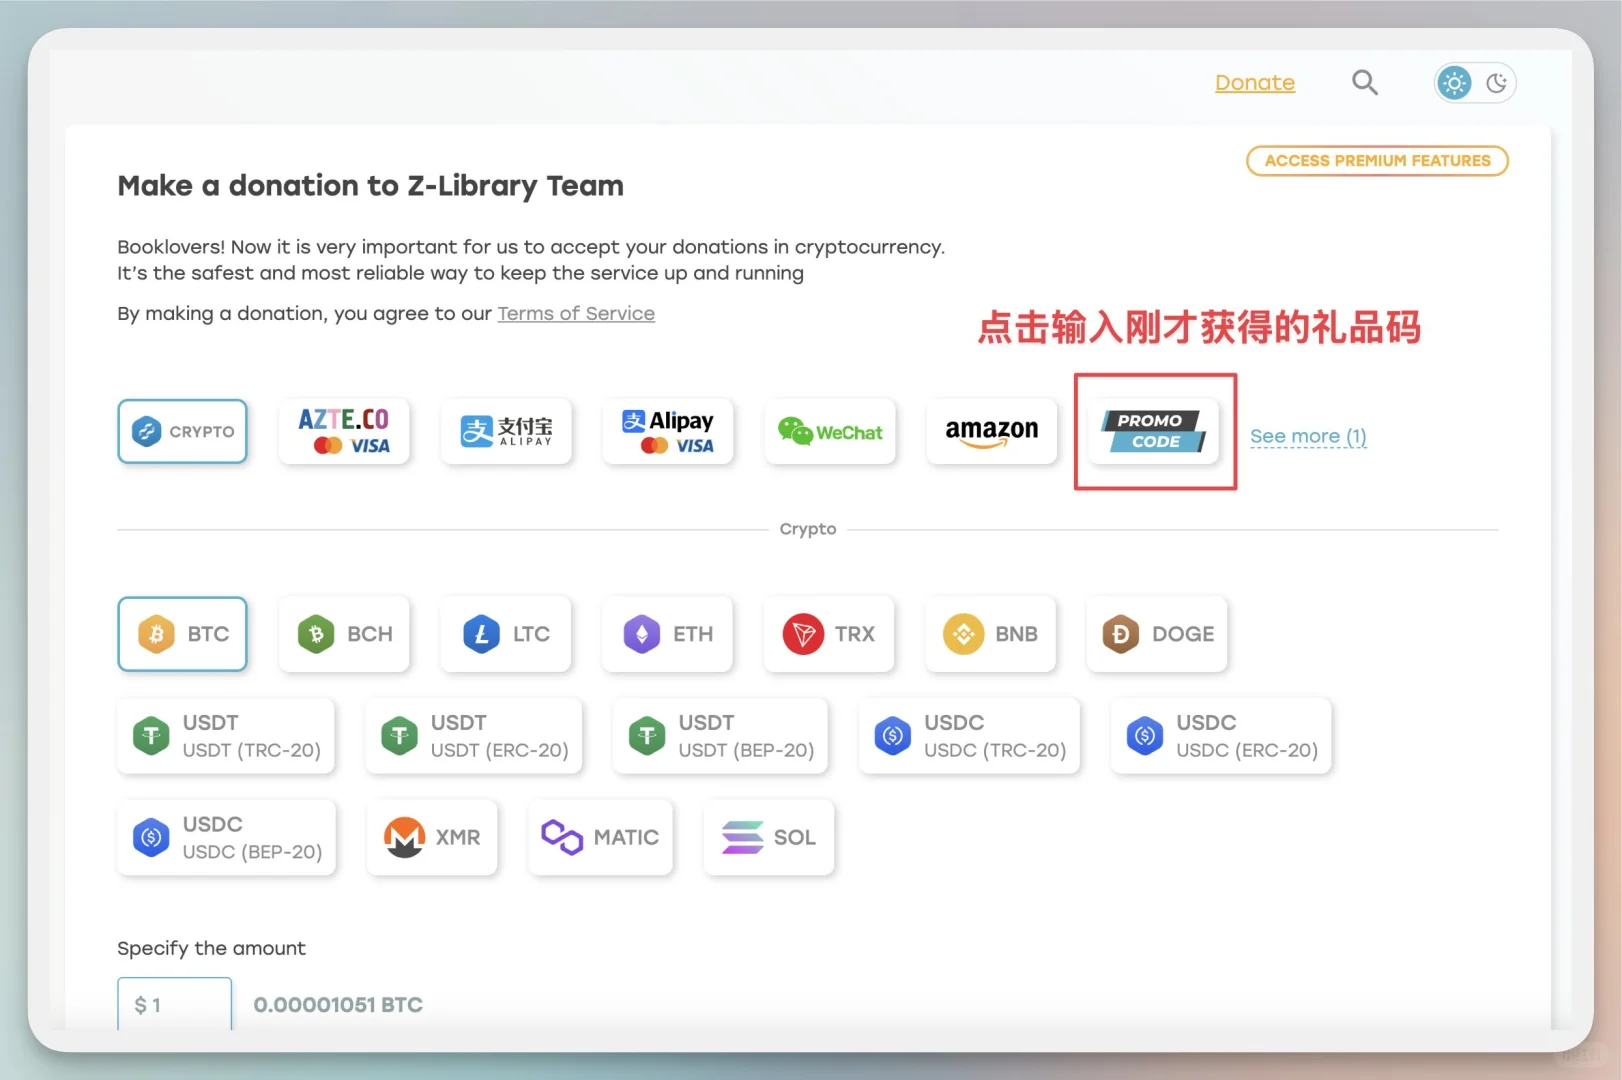Select XMR Monero cryptocurrency
This screenshot has width=1622, height=1080.
click(x=432, y=838)
